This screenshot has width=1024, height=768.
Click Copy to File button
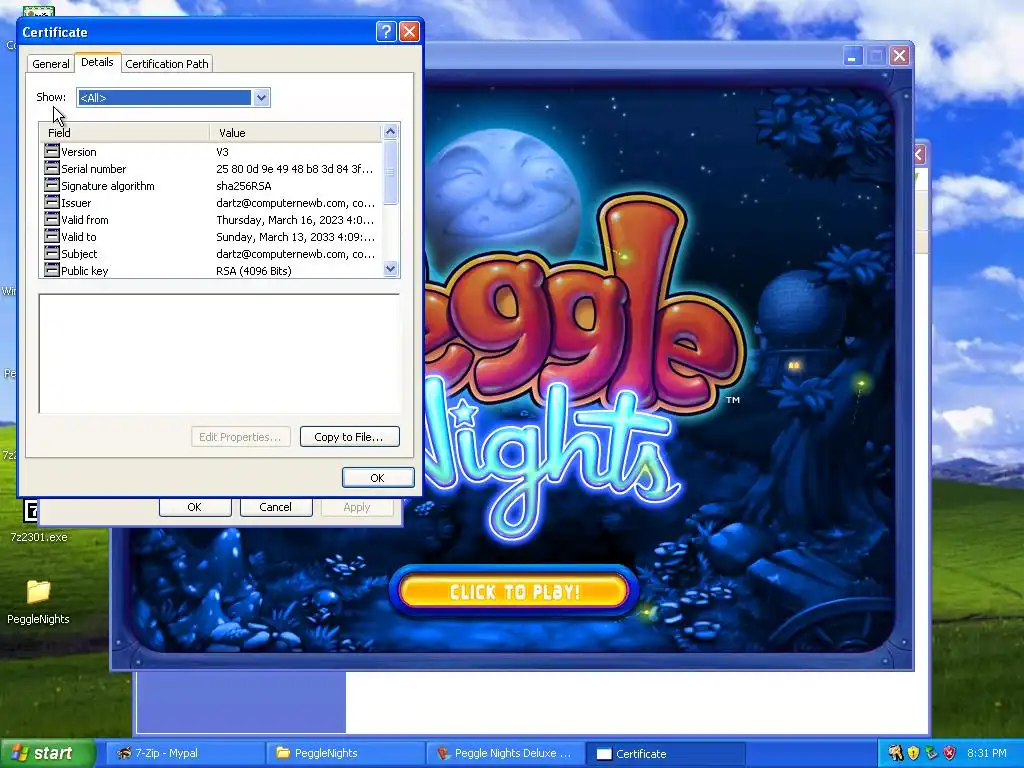click(349, 437)
